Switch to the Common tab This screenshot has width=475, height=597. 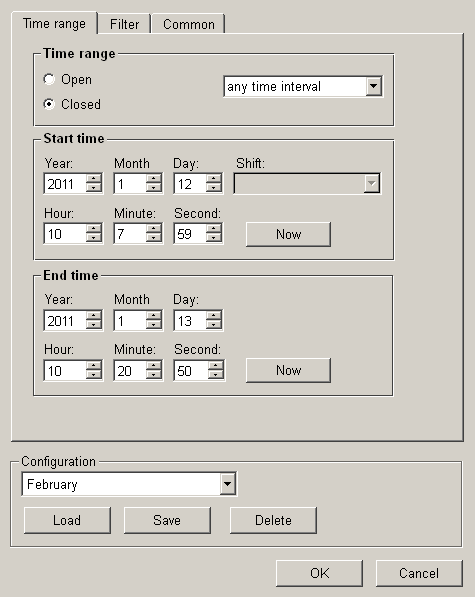pyautogui.click(x=188, y=24)
